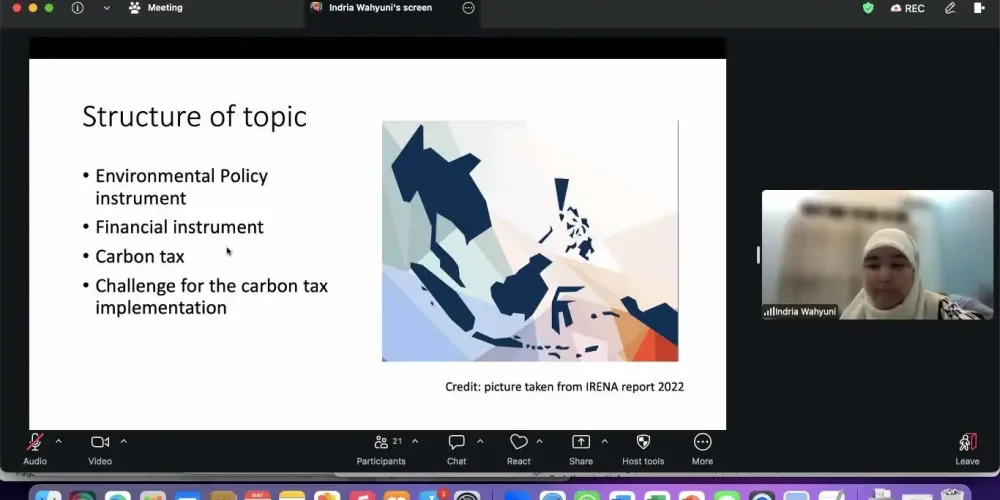Click the green encryption shield icon
This screenshot has height=500, width=1000.
click(868, 8)
